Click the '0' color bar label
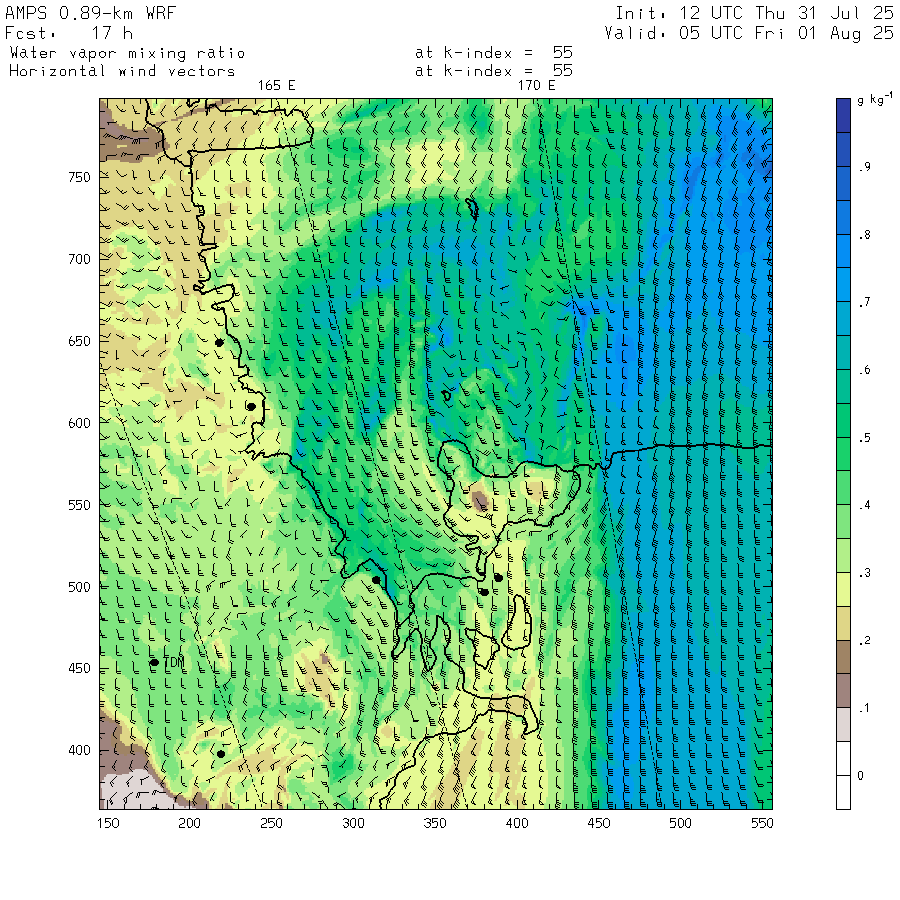Screen dimensions: 900x900 [860, 776]
